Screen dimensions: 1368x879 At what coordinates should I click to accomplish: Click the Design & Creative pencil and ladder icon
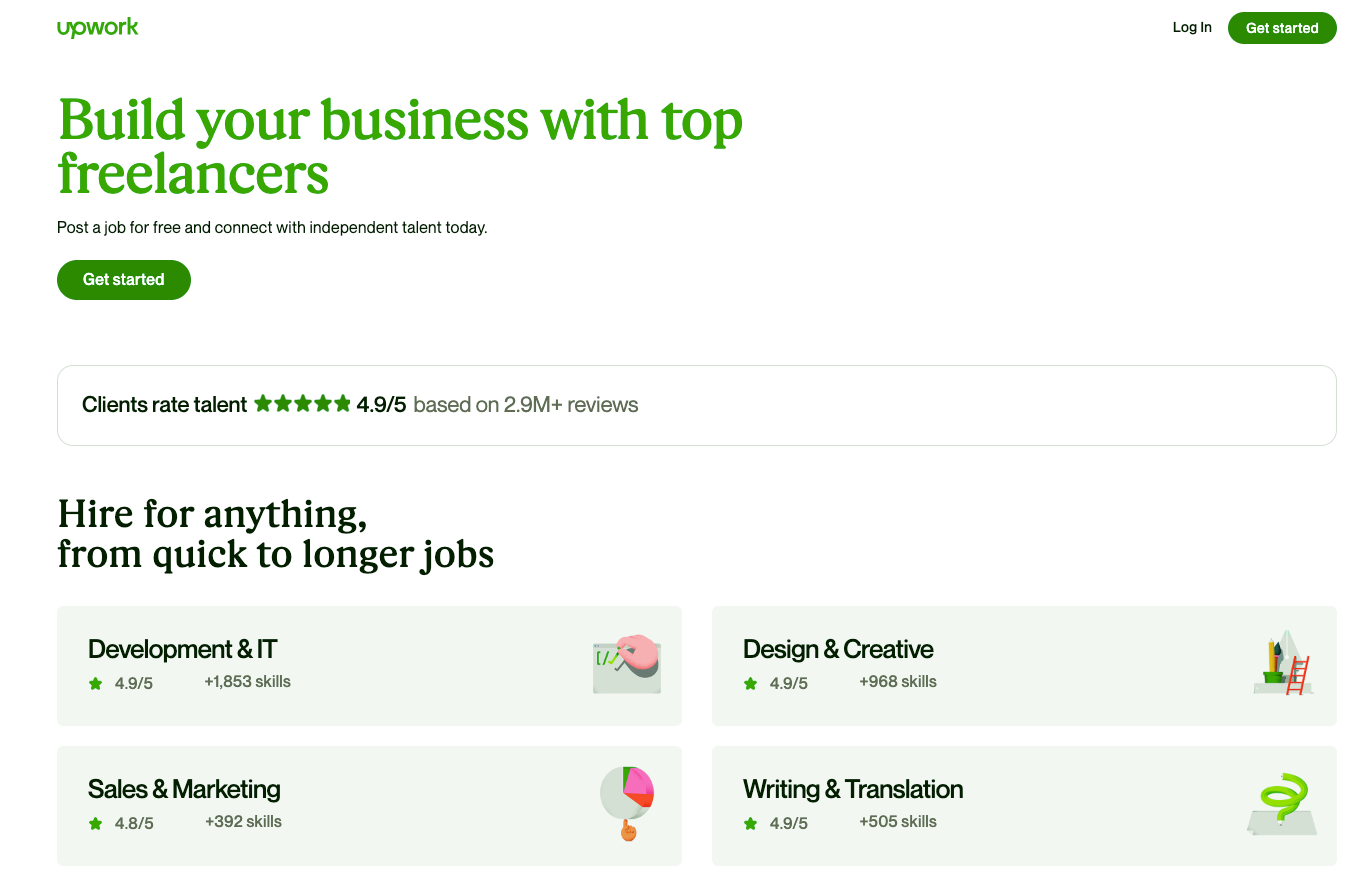click(1283, 663)
